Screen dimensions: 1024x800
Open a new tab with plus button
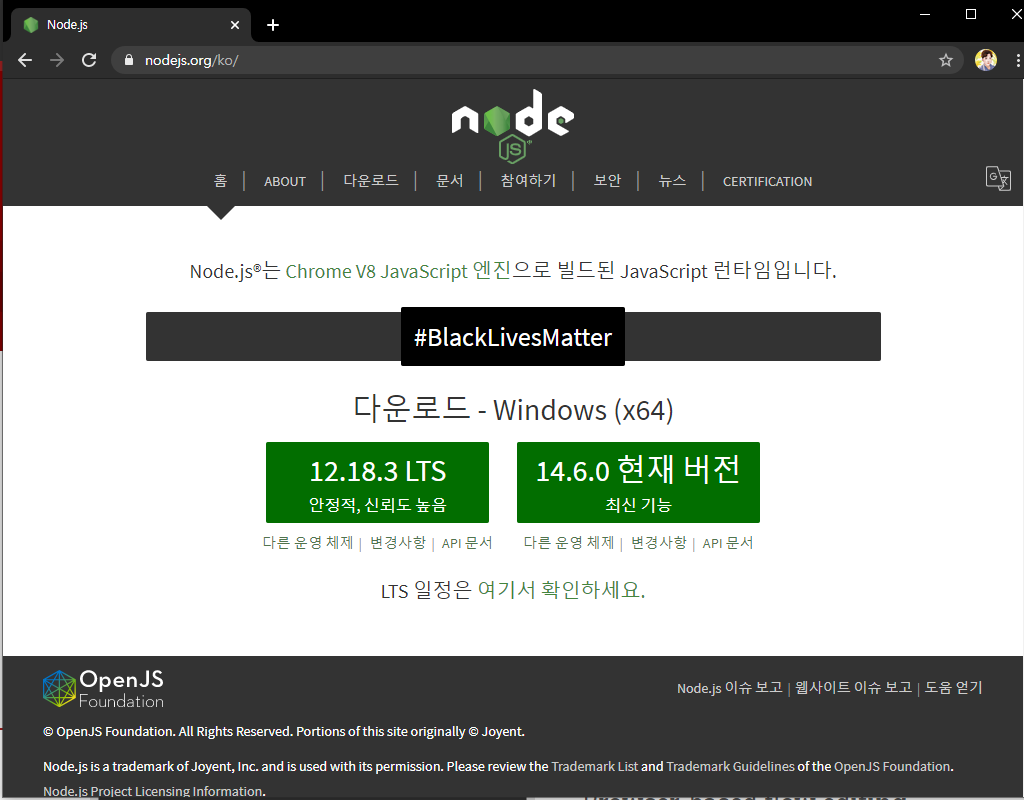[273, 25]
